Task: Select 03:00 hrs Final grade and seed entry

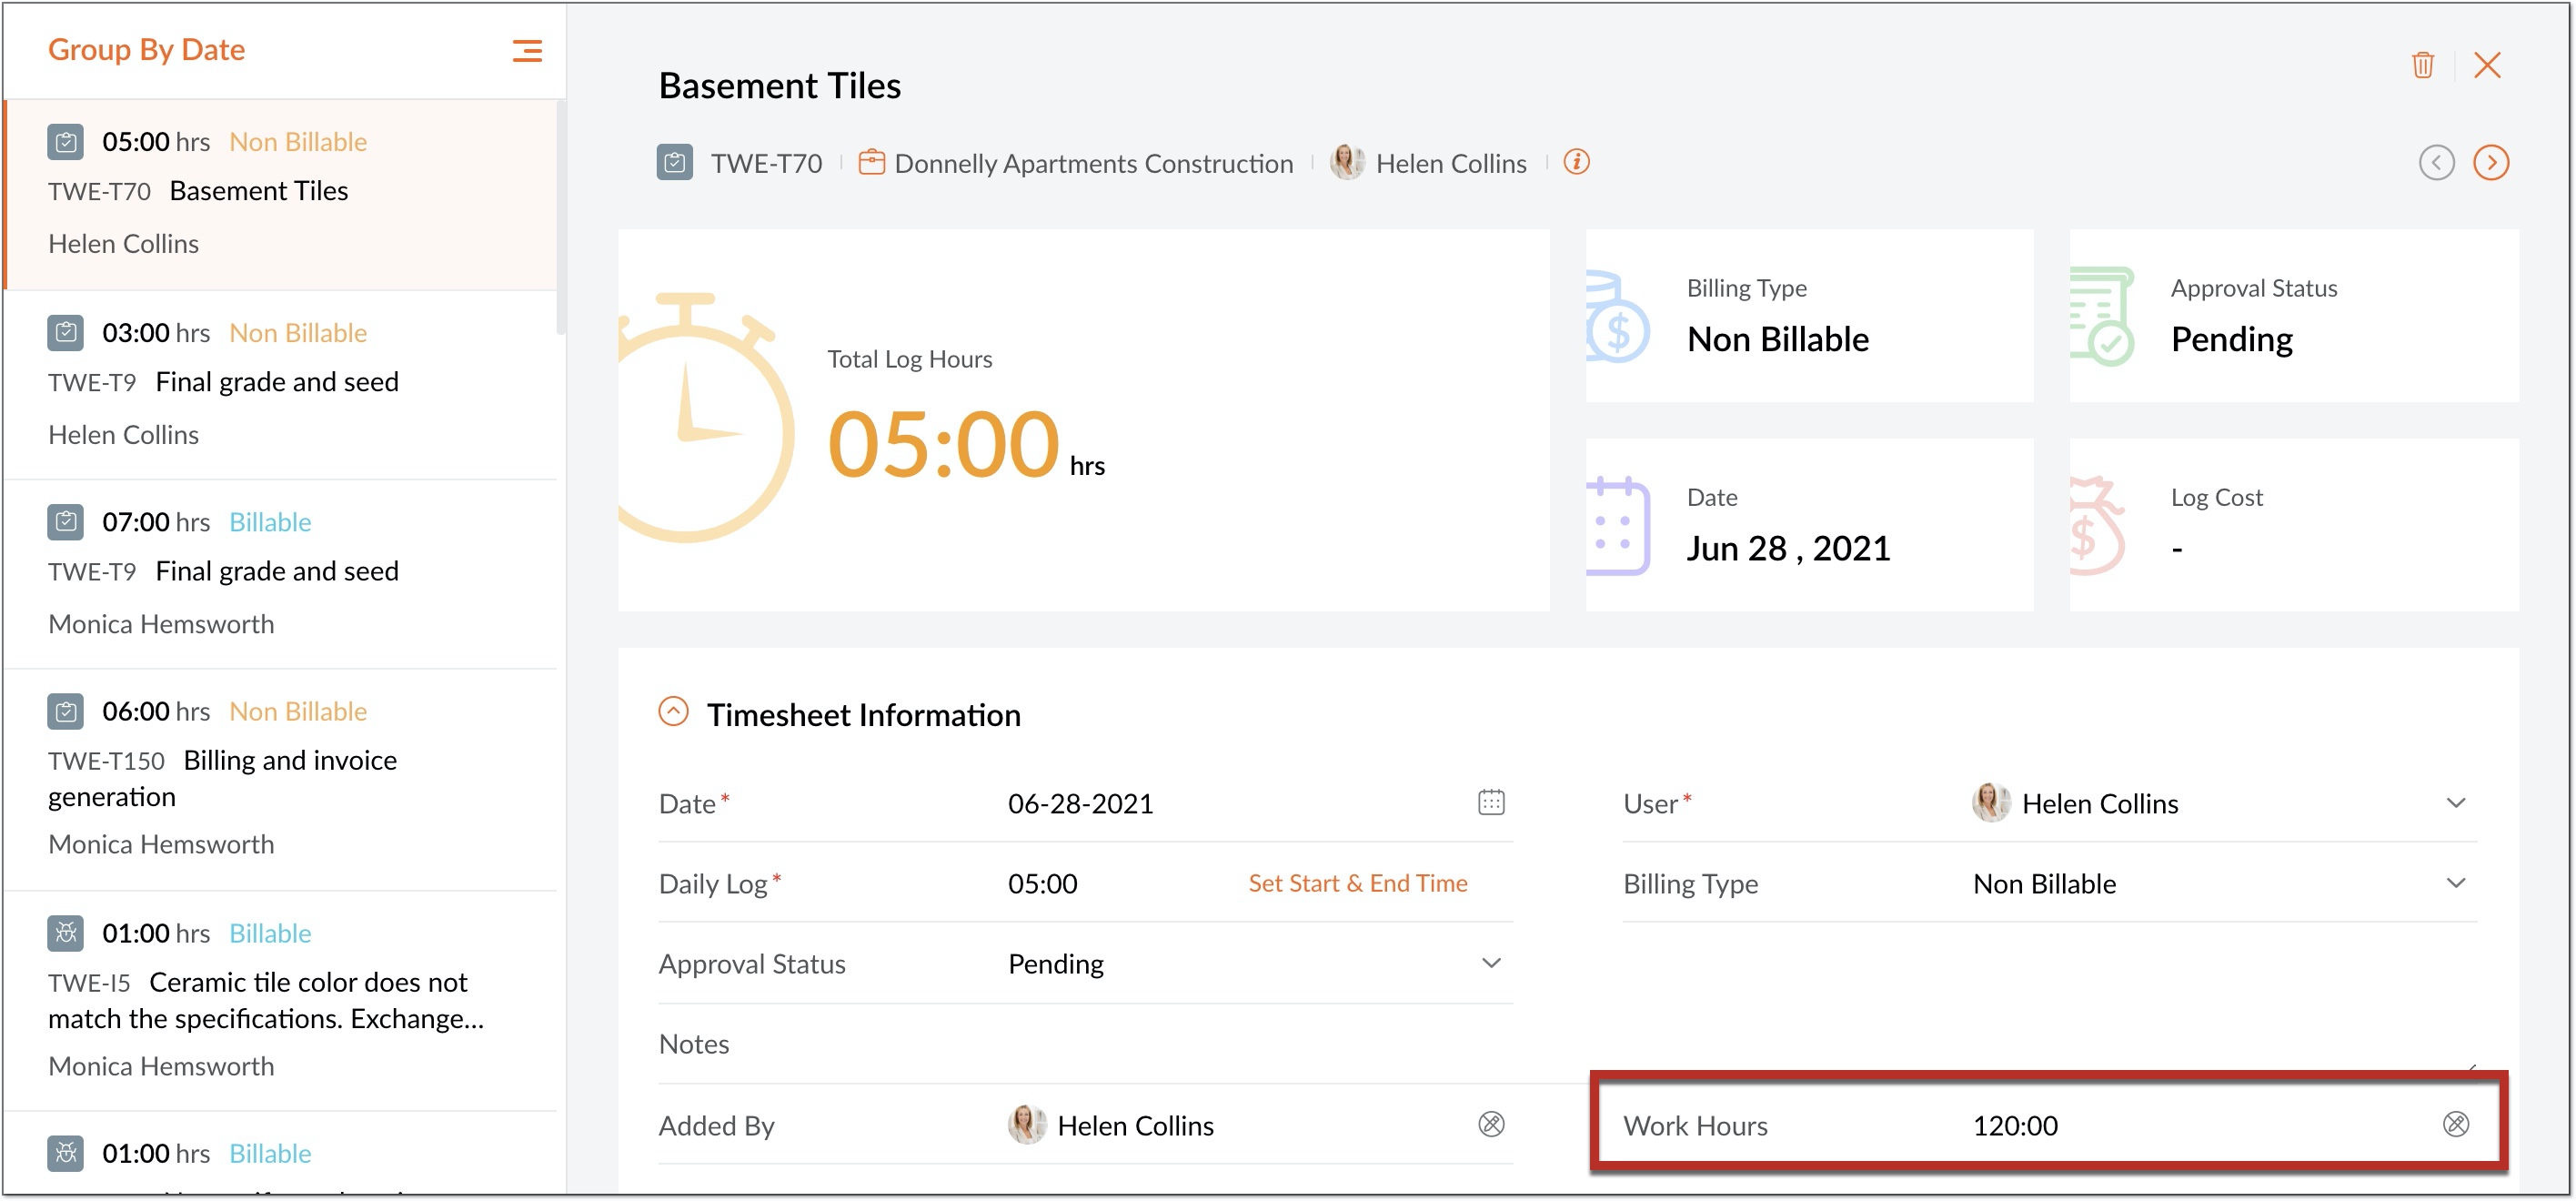Action: pyautogui.click(x=277, y=382)
